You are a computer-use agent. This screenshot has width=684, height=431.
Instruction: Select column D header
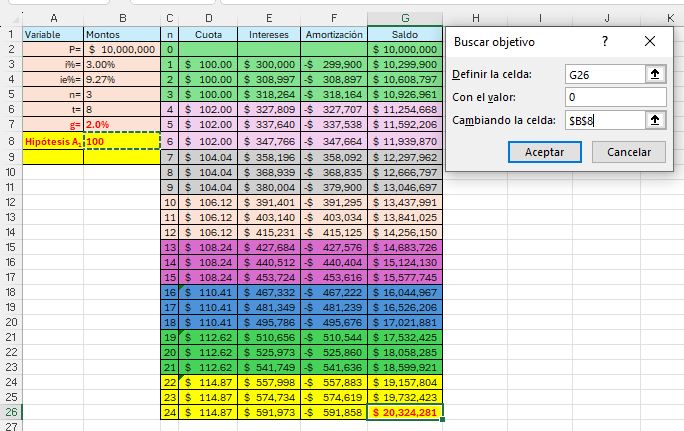point(208,18)
